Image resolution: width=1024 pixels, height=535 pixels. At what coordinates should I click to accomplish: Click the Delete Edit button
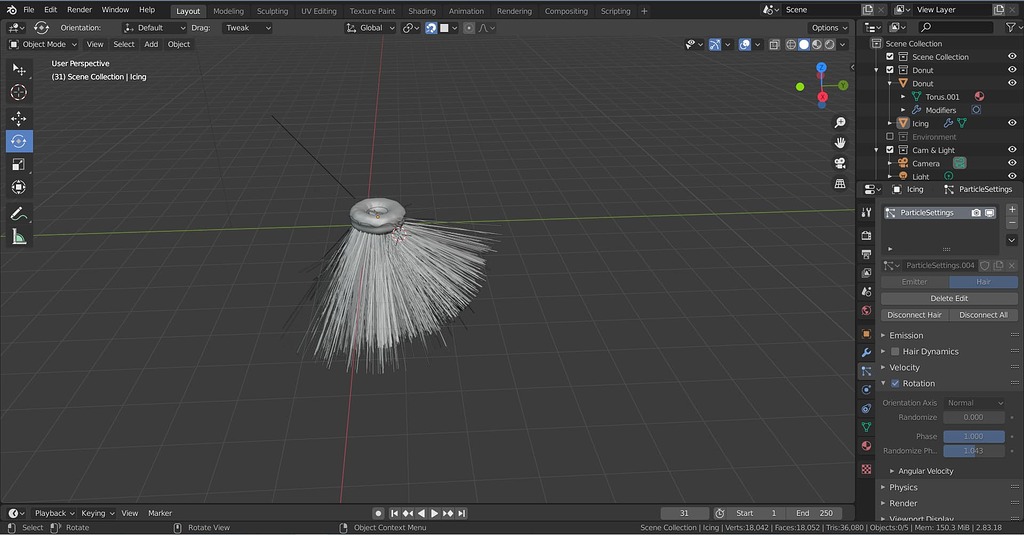[x=949, y=299]
